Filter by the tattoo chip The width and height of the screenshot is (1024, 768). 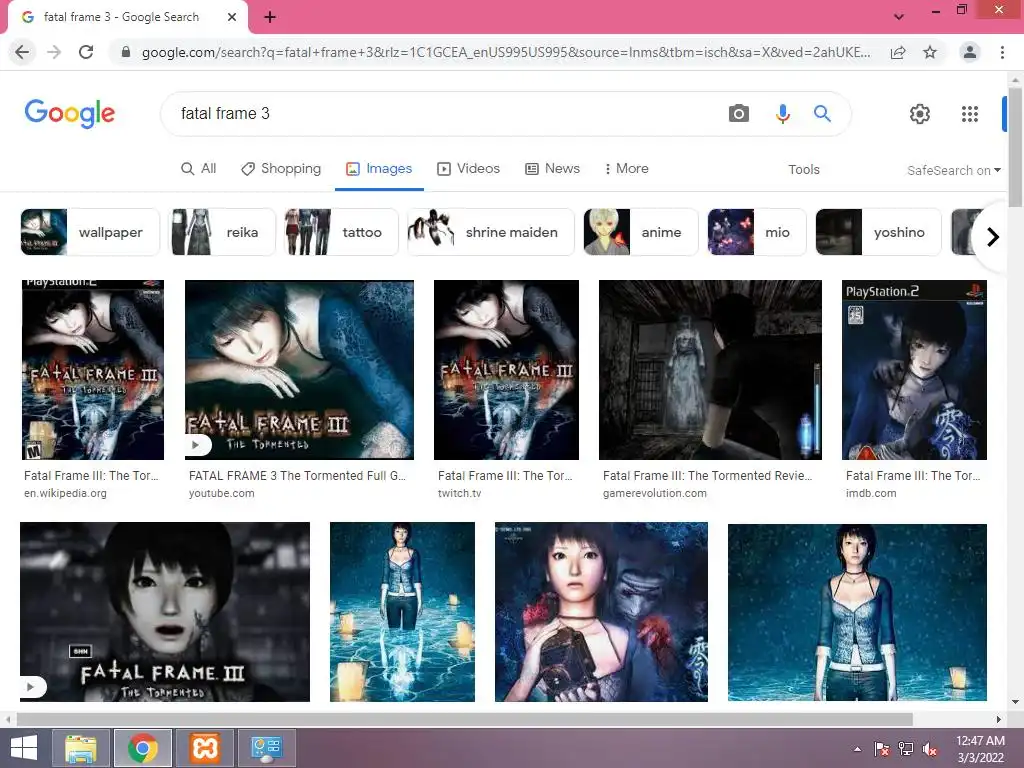[341, 232]
